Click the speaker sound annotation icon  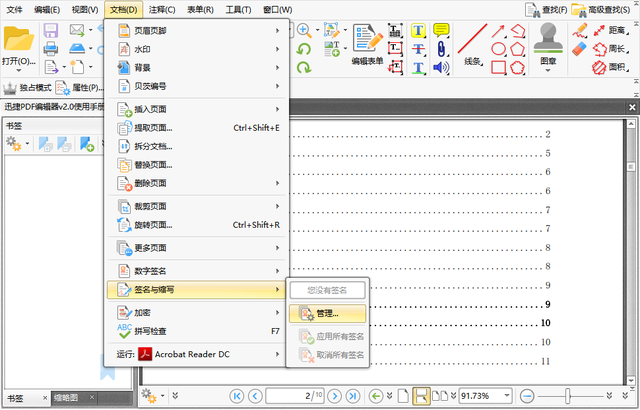[x=441, y=67]
